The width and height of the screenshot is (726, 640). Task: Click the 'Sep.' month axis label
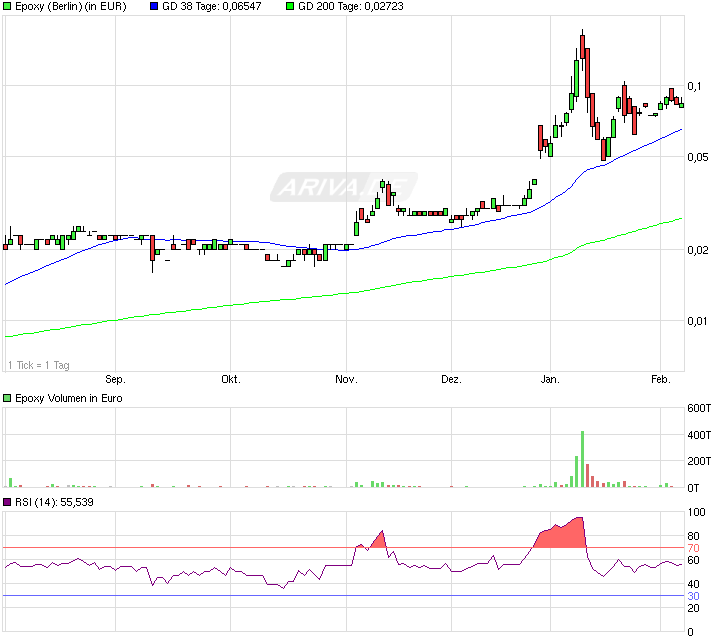coord(115,380)
